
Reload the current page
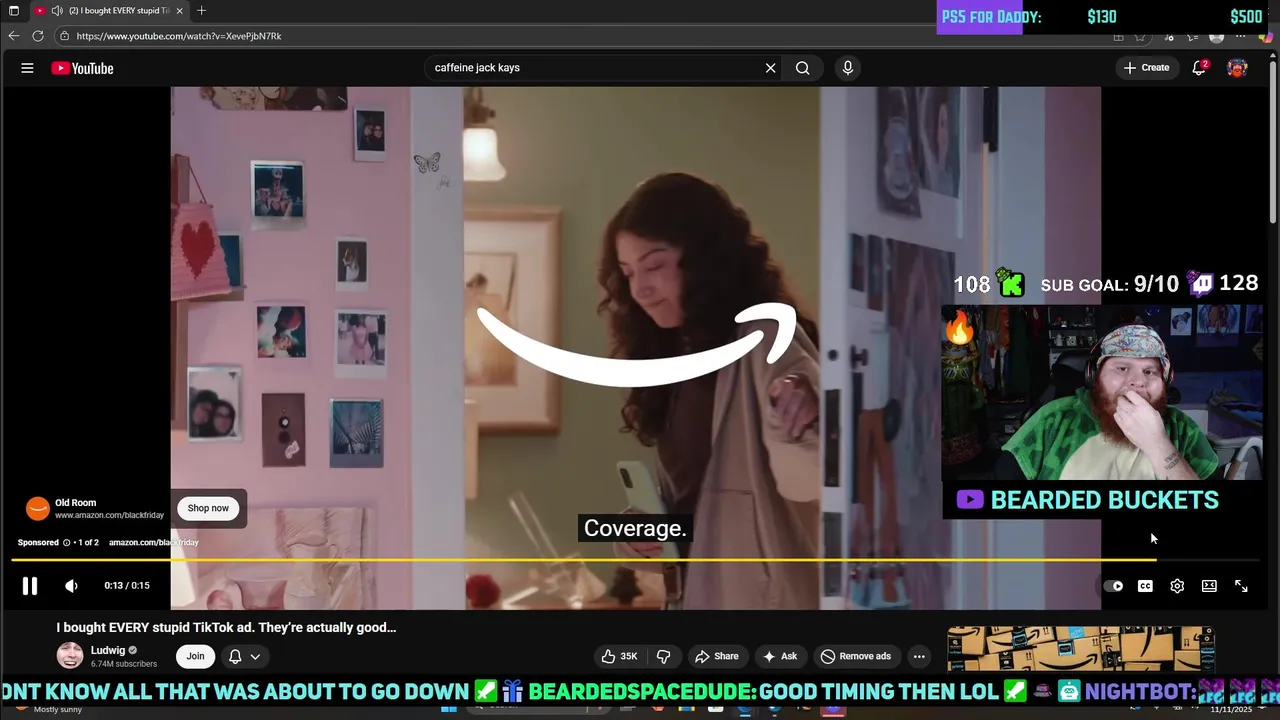(x=38, y=36)
